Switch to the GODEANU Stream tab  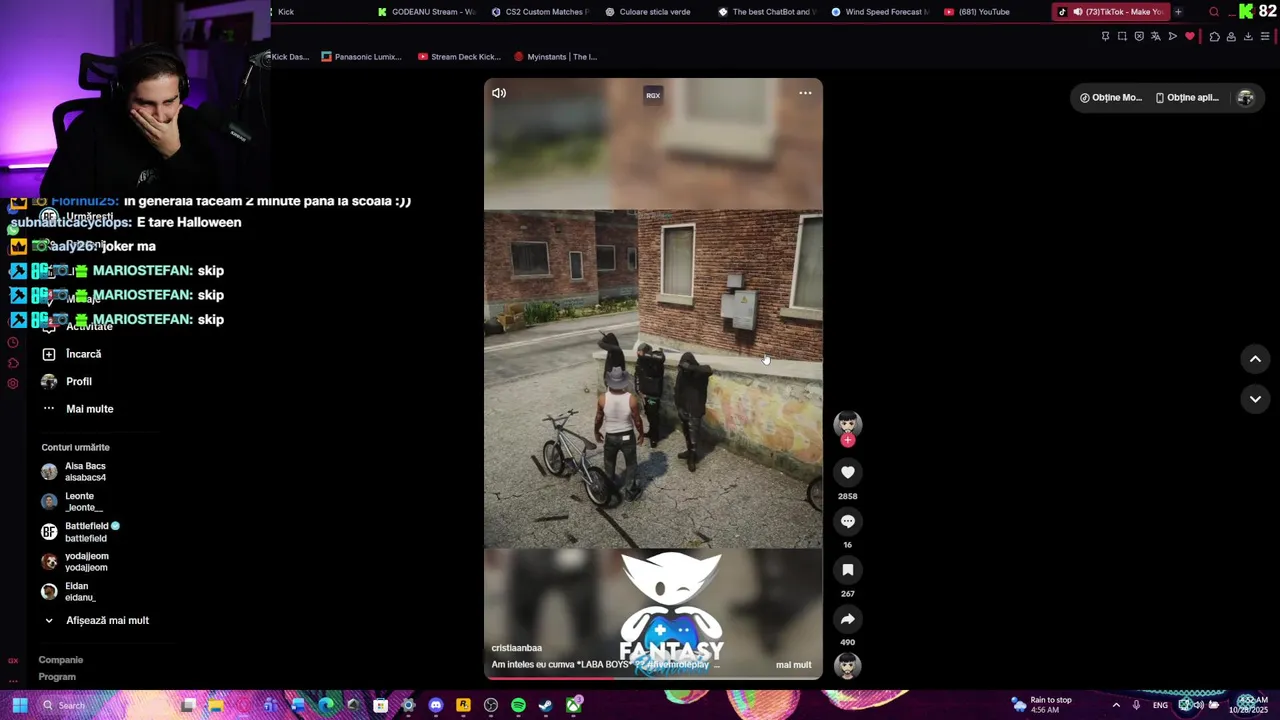tap(426, 12)
